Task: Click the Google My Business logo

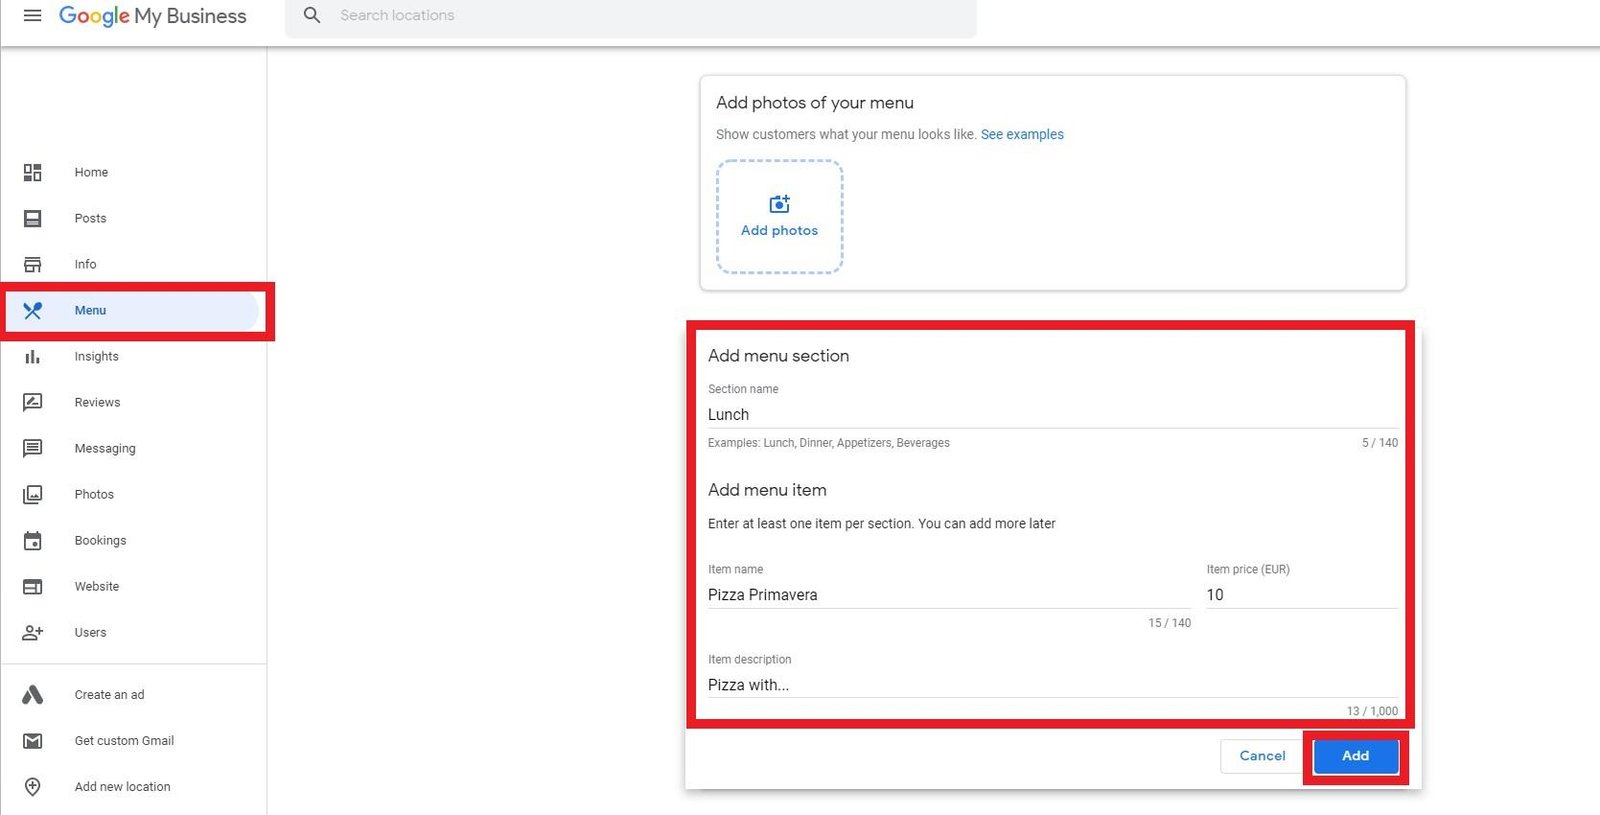Action: 152,16
